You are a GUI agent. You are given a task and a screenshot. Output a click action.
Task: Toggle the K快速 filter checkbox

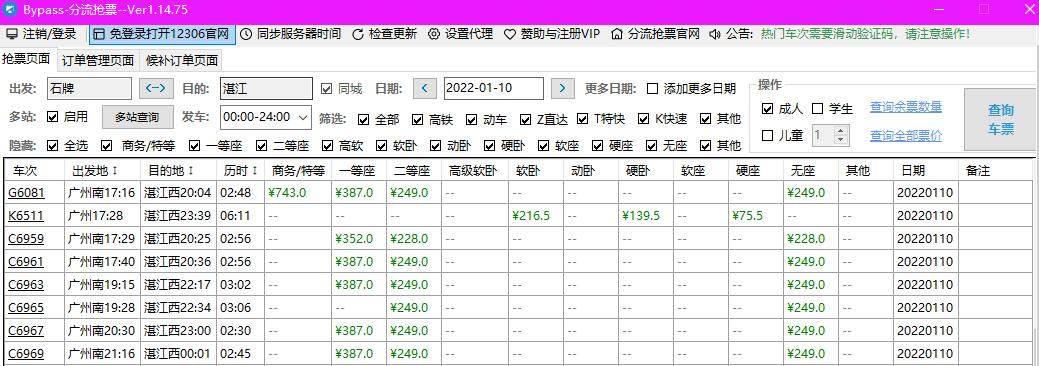(643, 120)
